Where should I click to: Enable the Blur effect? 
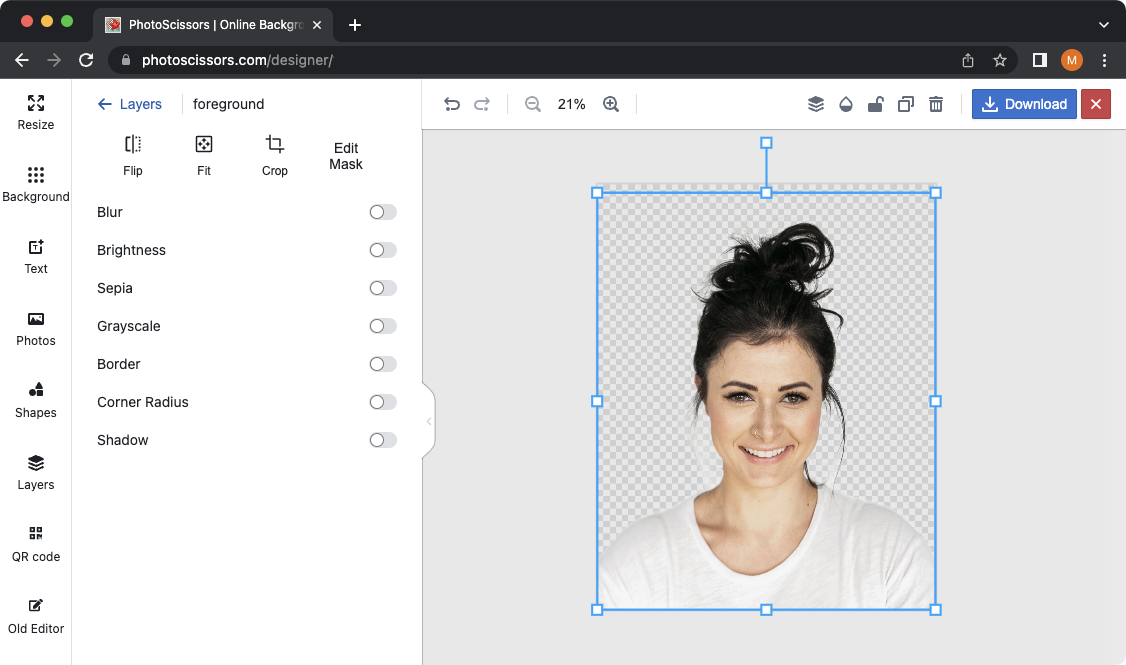tap(381, 212)
